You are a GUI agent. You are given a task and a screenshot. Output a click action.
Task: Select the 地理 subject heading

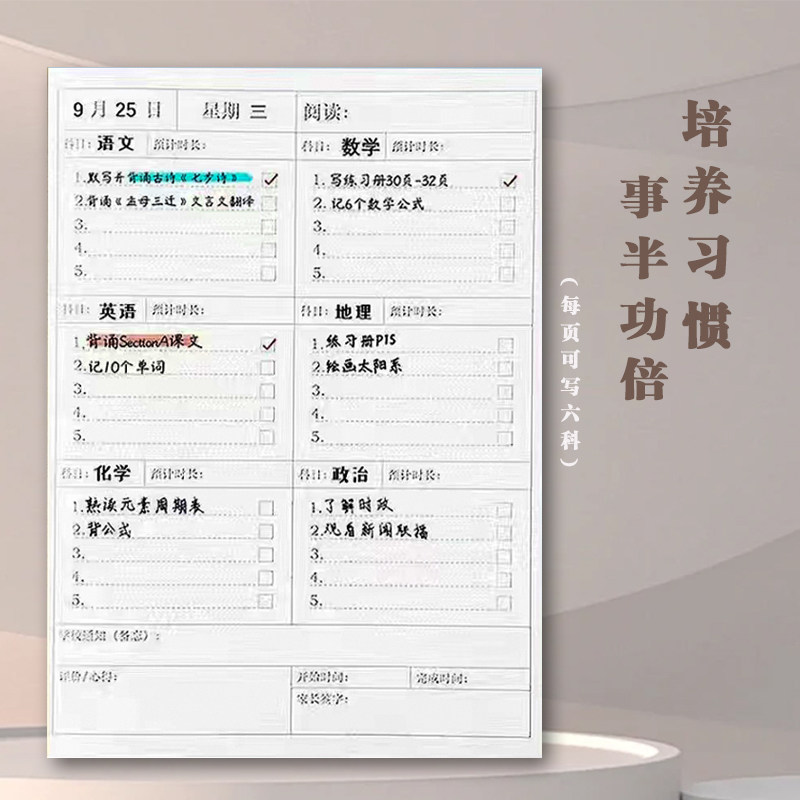tap(353, 312)
